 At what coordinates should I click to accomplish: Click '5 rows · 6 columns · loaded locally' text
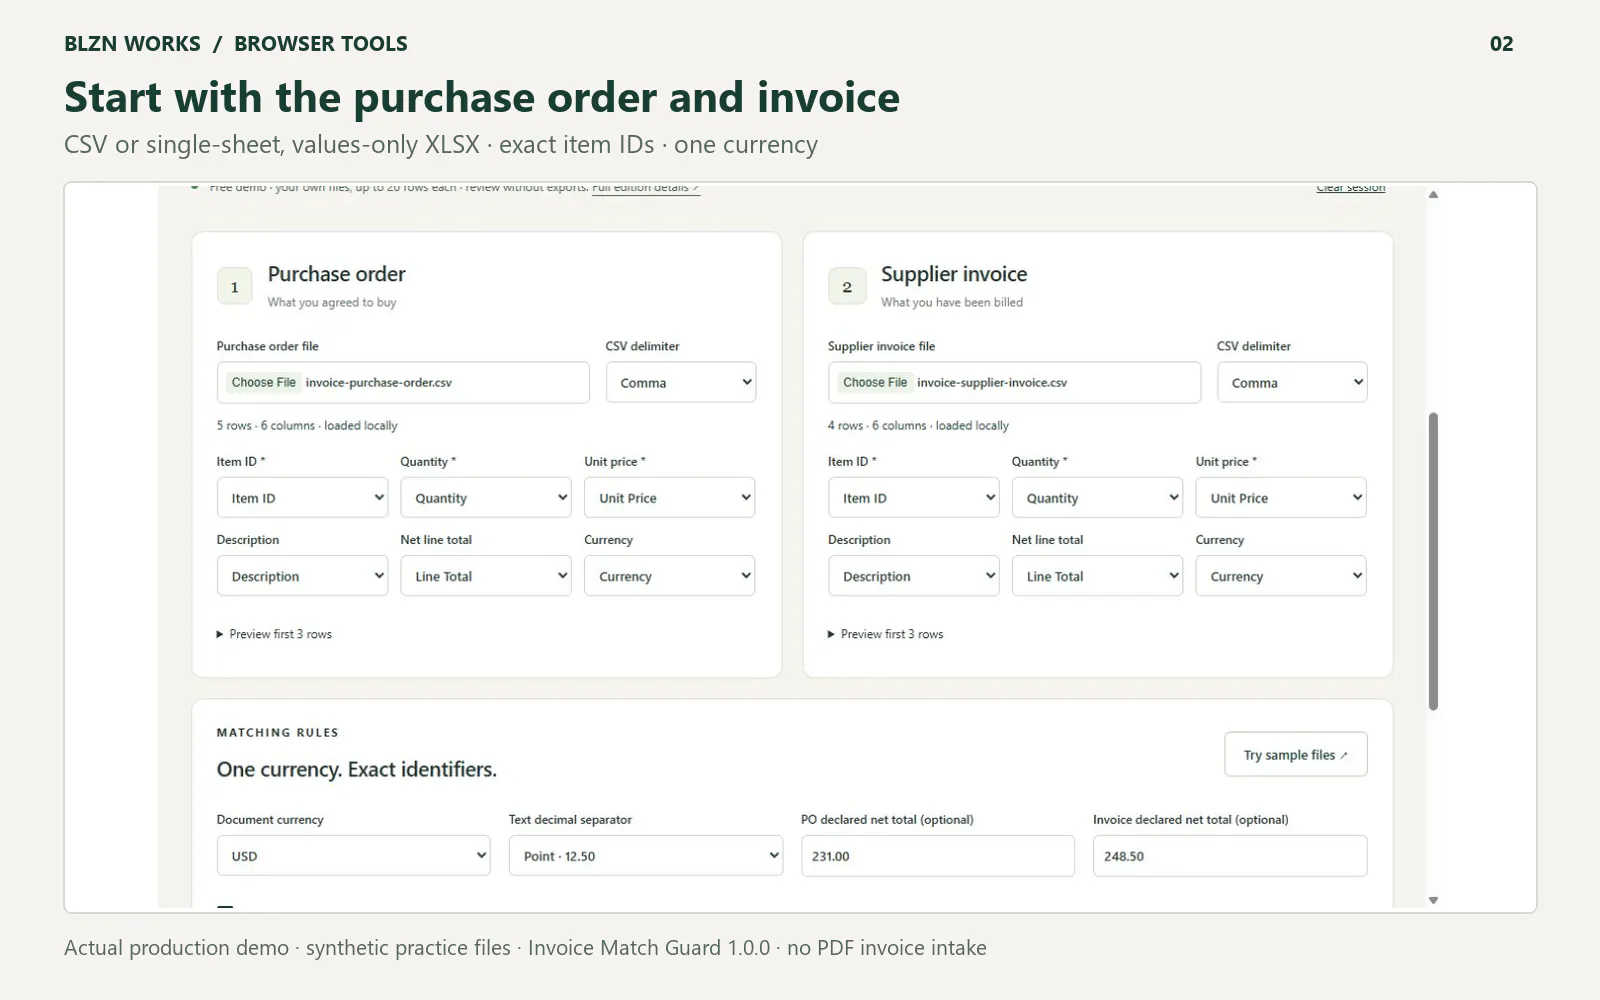307,425
